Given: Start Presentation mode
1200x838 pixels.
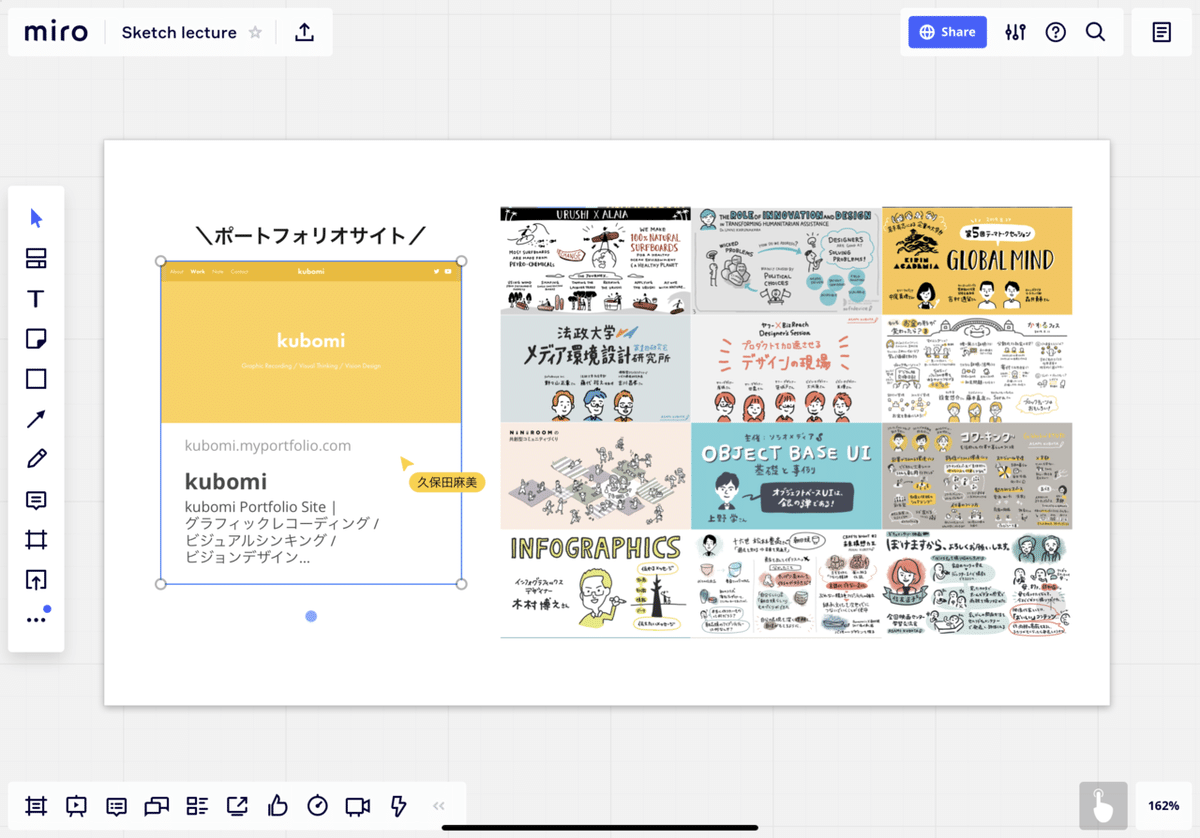Looking at the screenshot, I should tap(76, 806).
